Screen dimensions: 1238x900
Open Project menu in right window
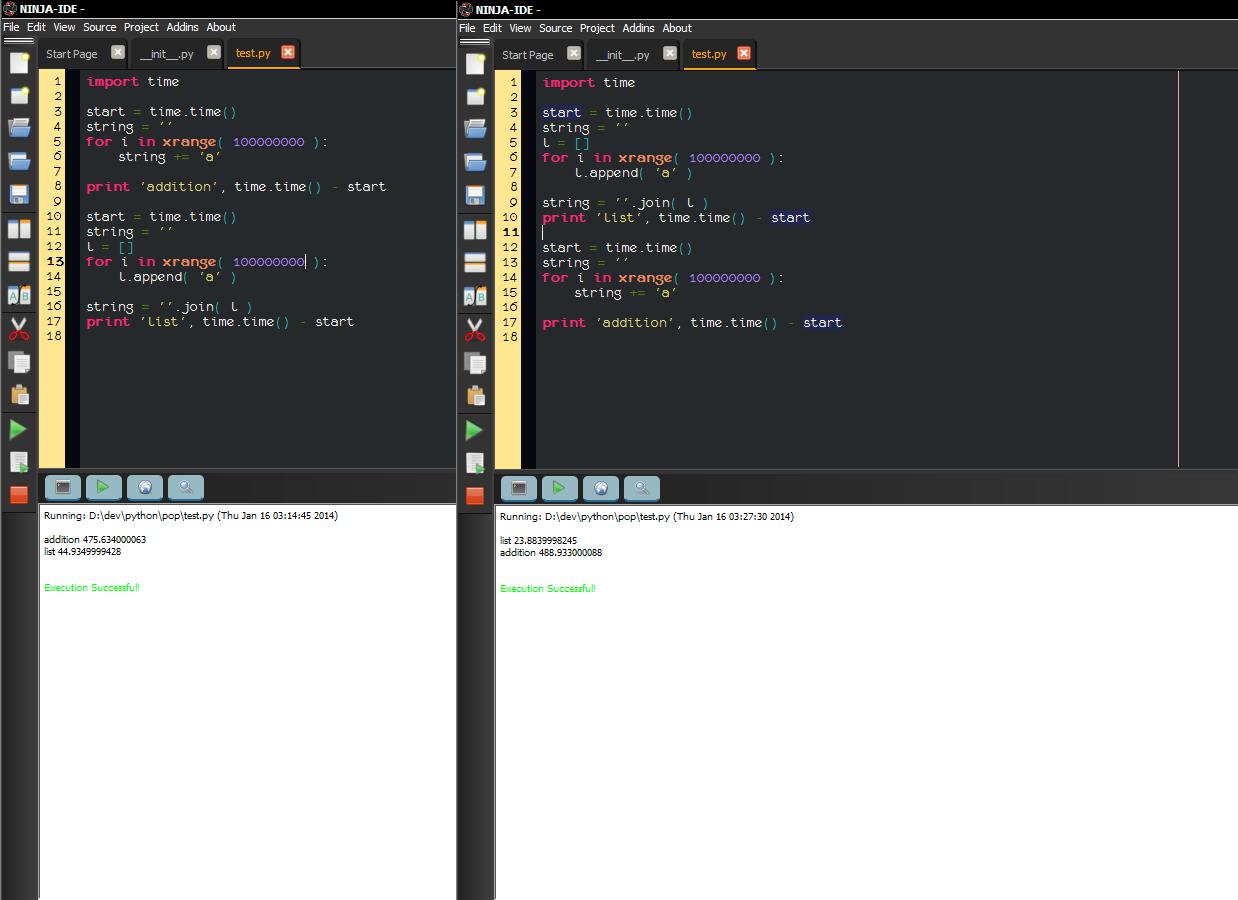pos(597,28)
